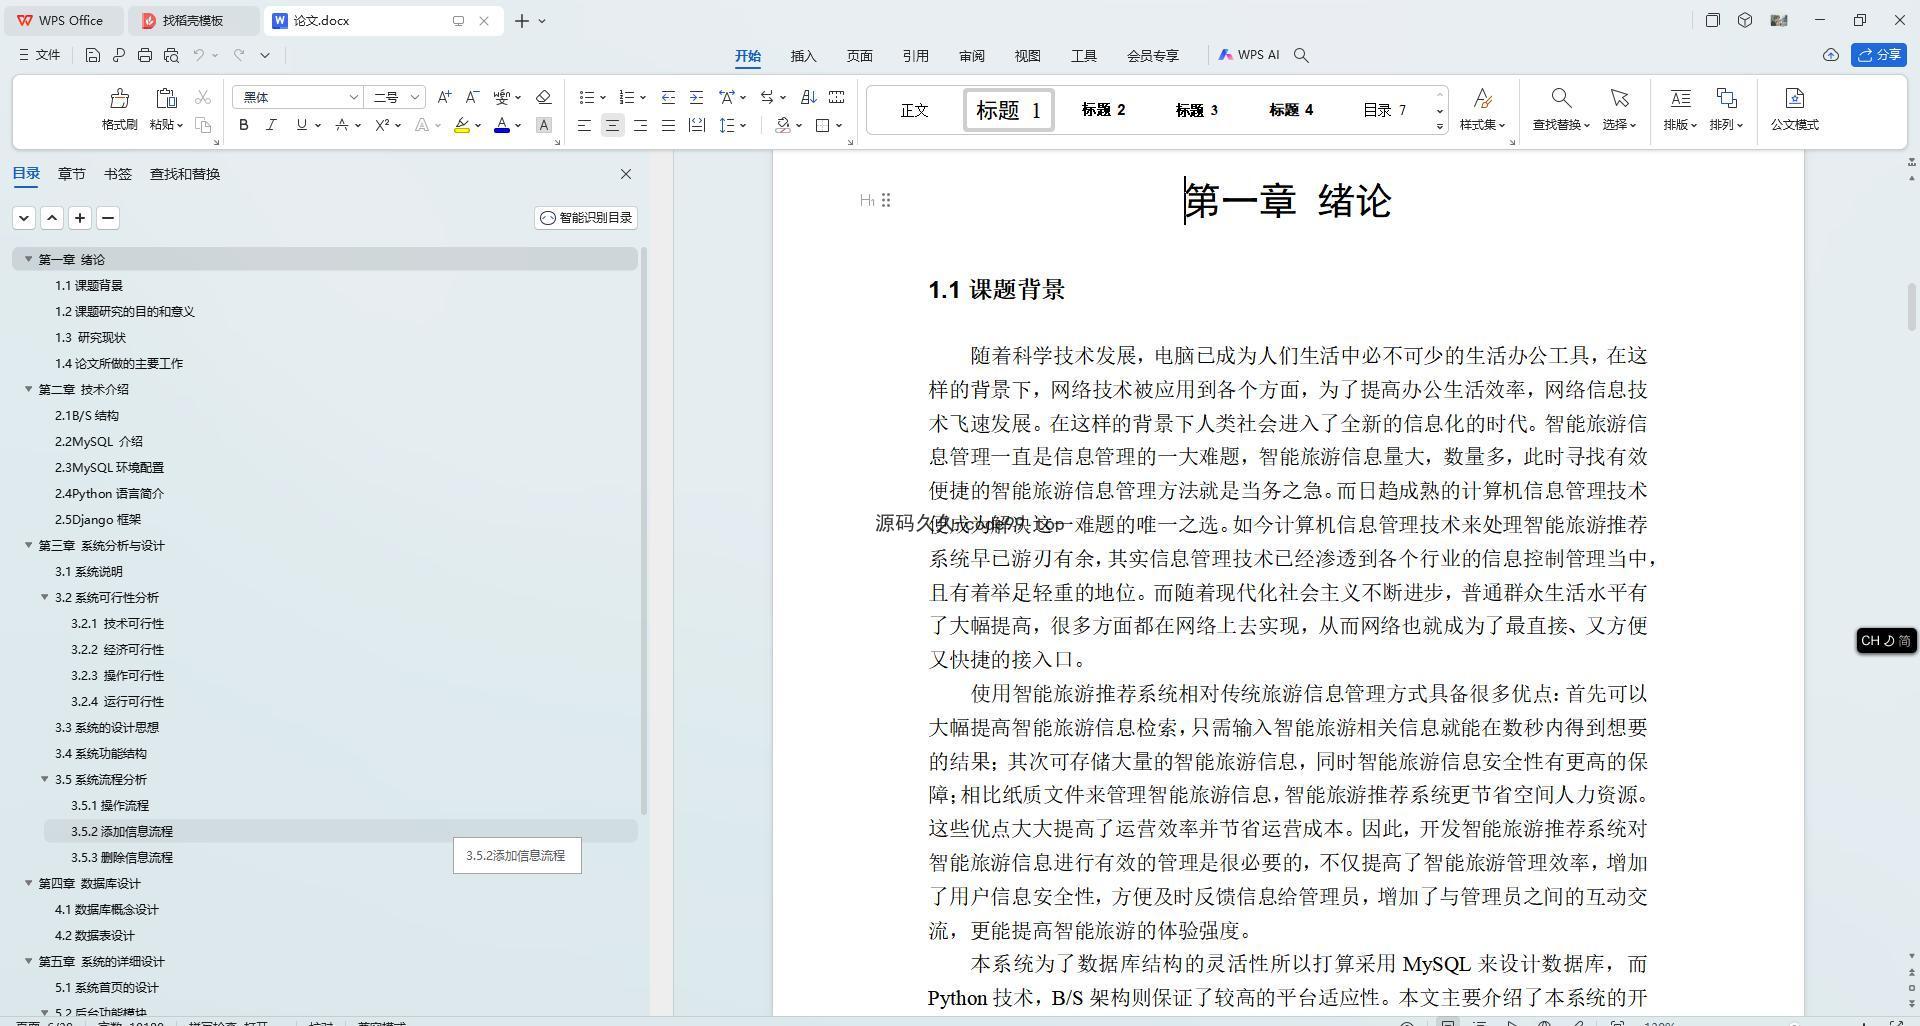Toggle Strikethrough formatting
Screen dimensions: 1920x1026
tap(342, 125)
